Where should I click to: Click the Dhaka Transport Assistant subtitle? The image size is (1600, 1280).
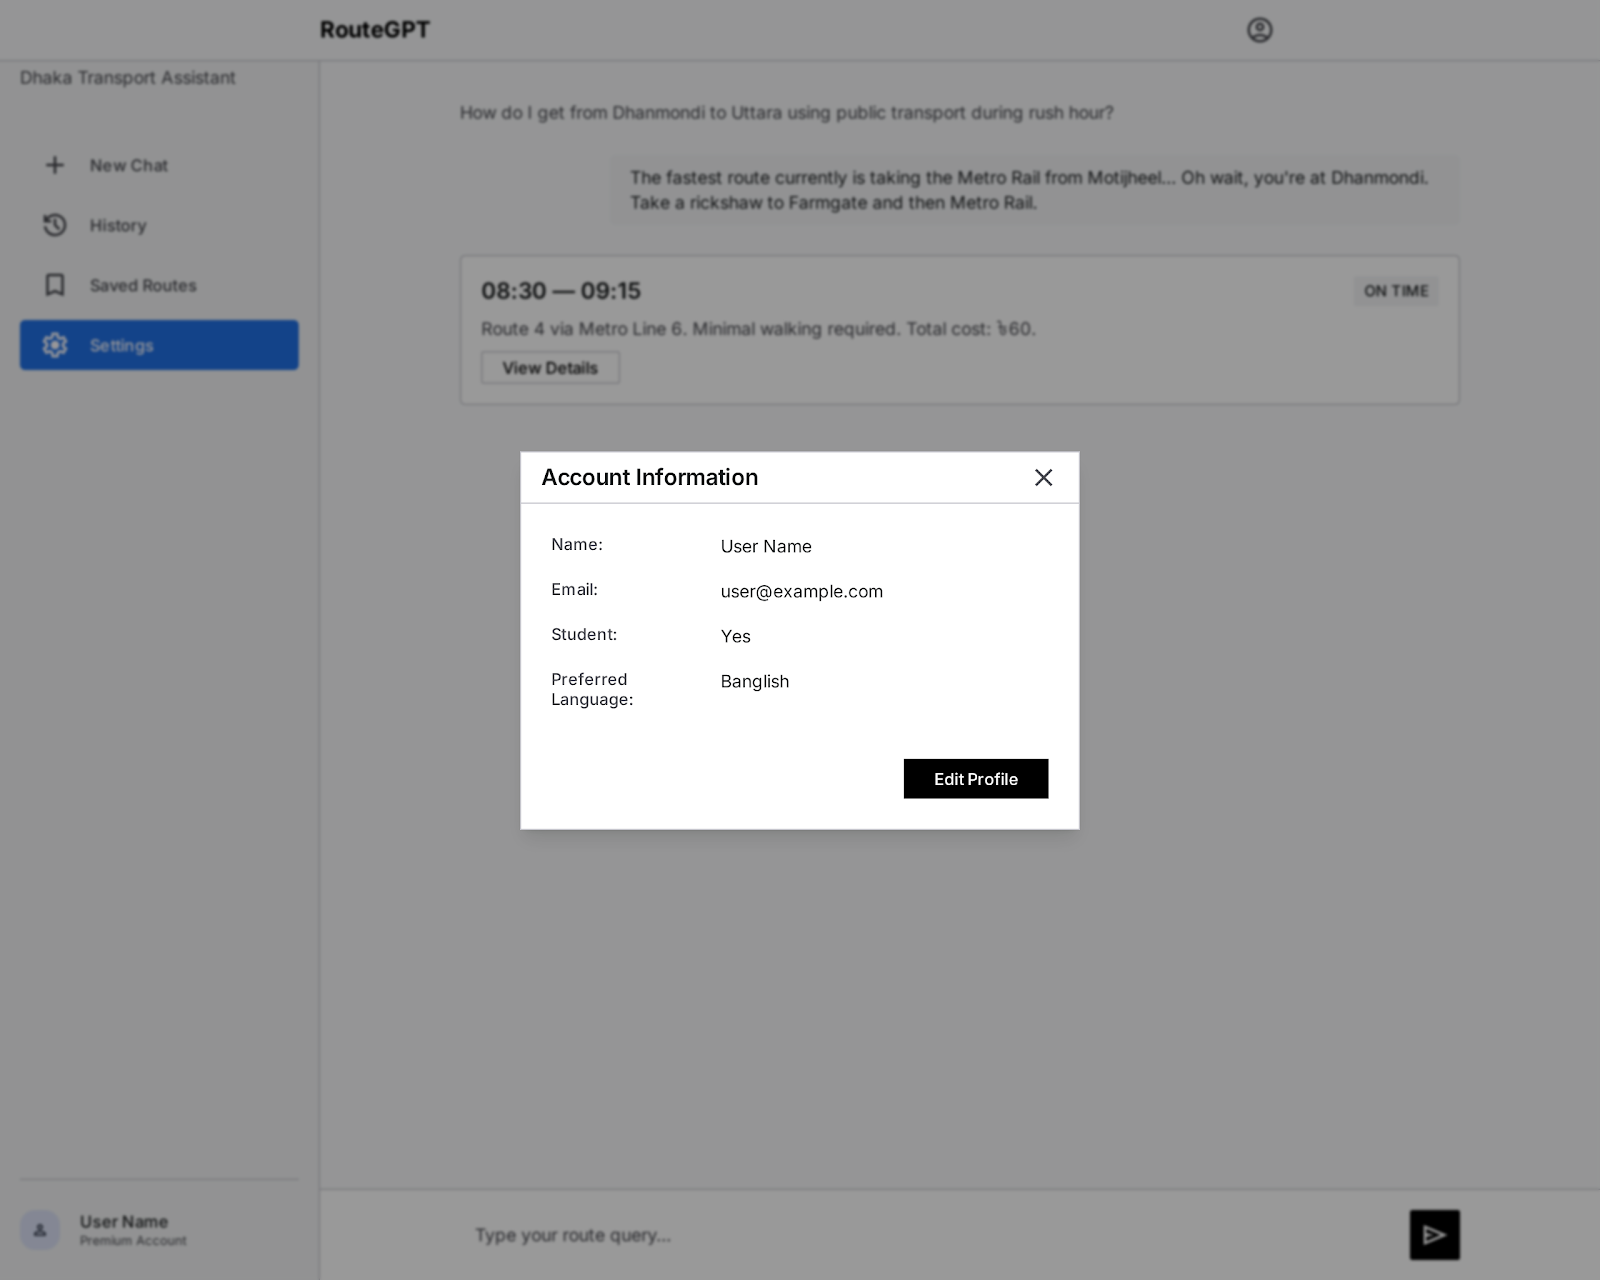(128, 78)
